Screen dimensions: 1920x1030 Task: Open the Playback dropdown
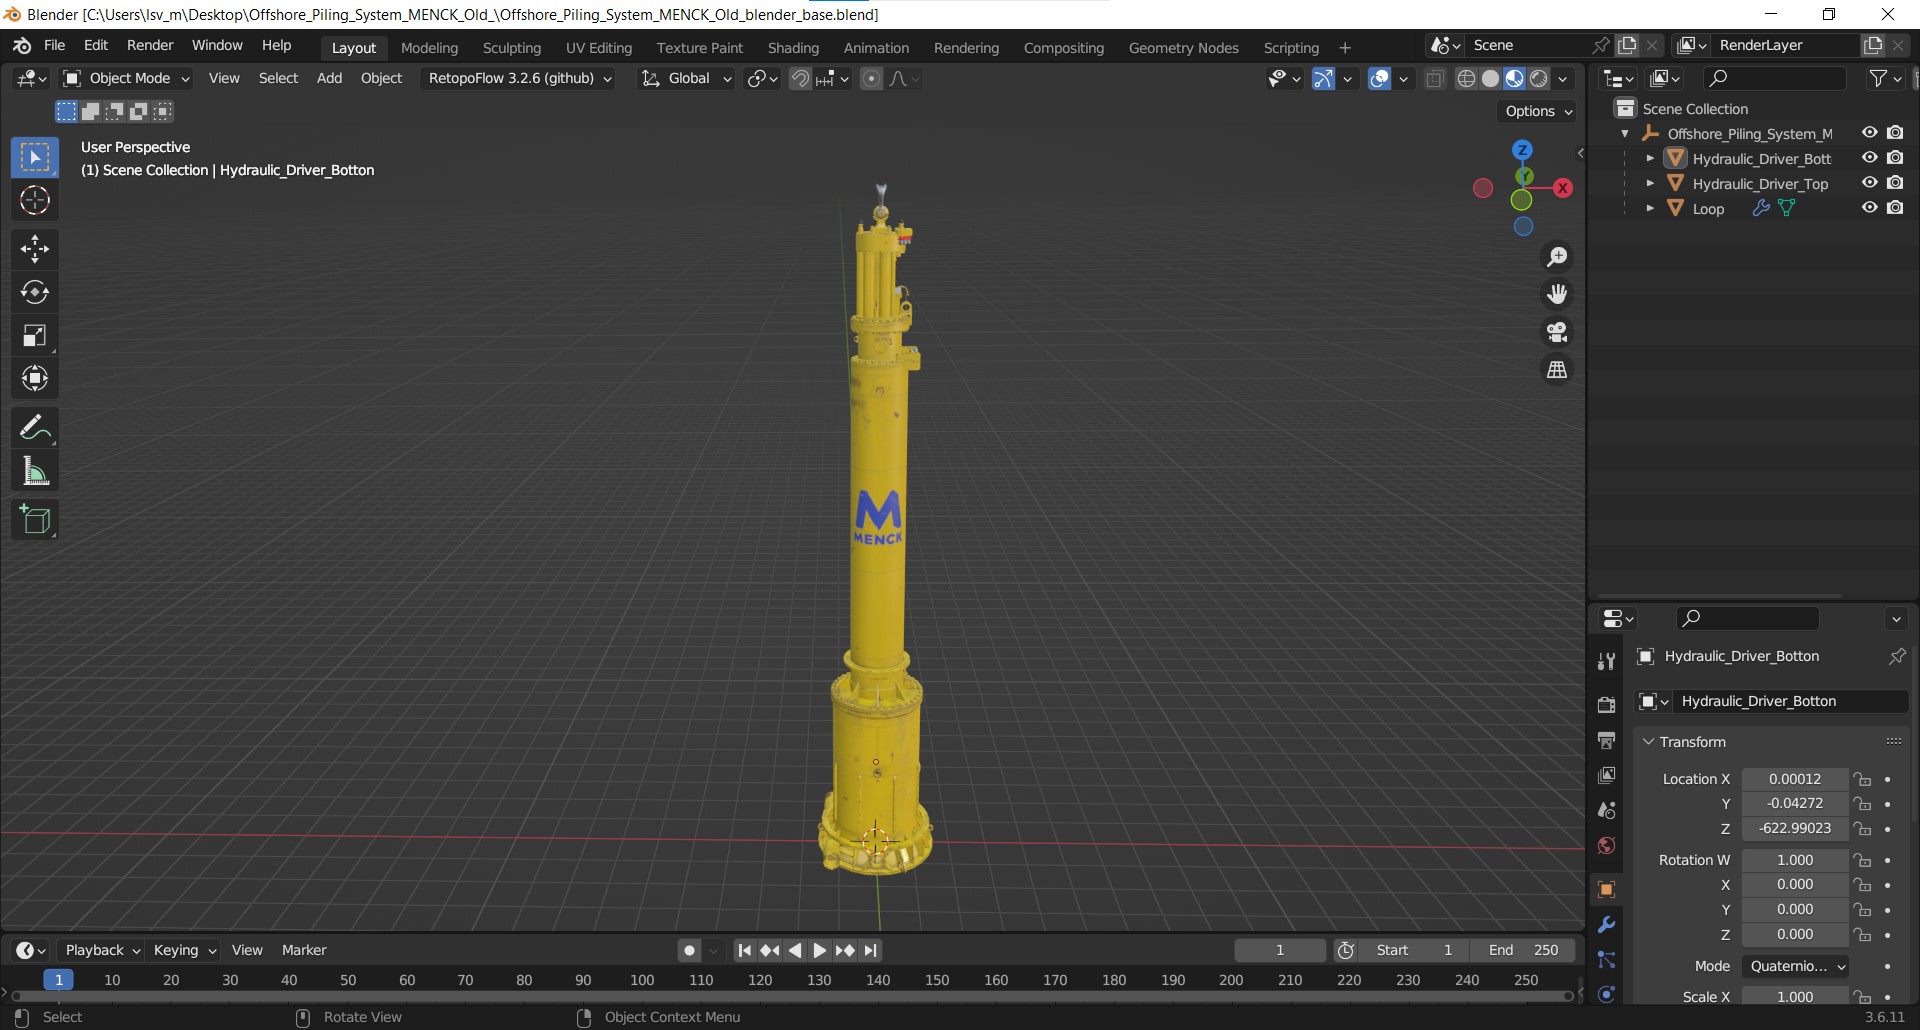tap(101, 950)
